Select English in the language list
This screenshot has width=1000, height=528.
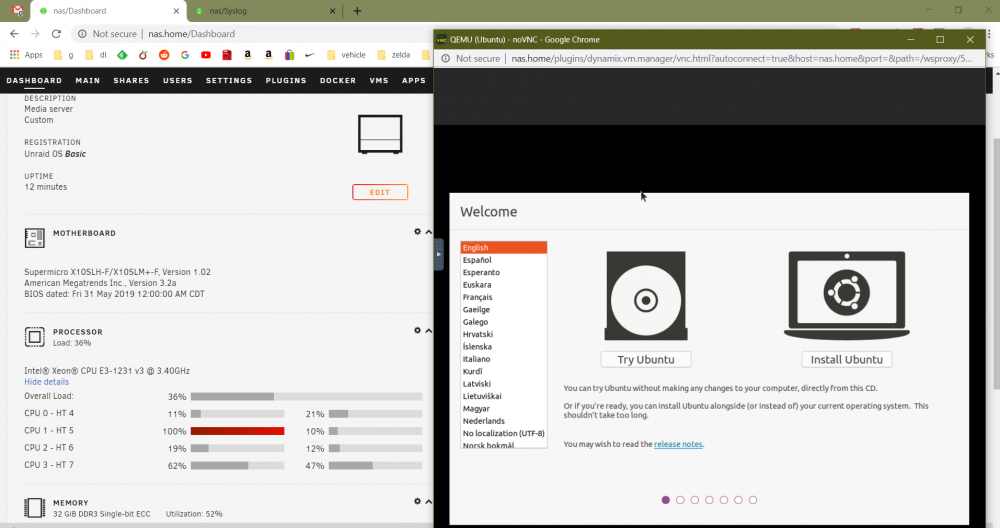click(504, 247)
